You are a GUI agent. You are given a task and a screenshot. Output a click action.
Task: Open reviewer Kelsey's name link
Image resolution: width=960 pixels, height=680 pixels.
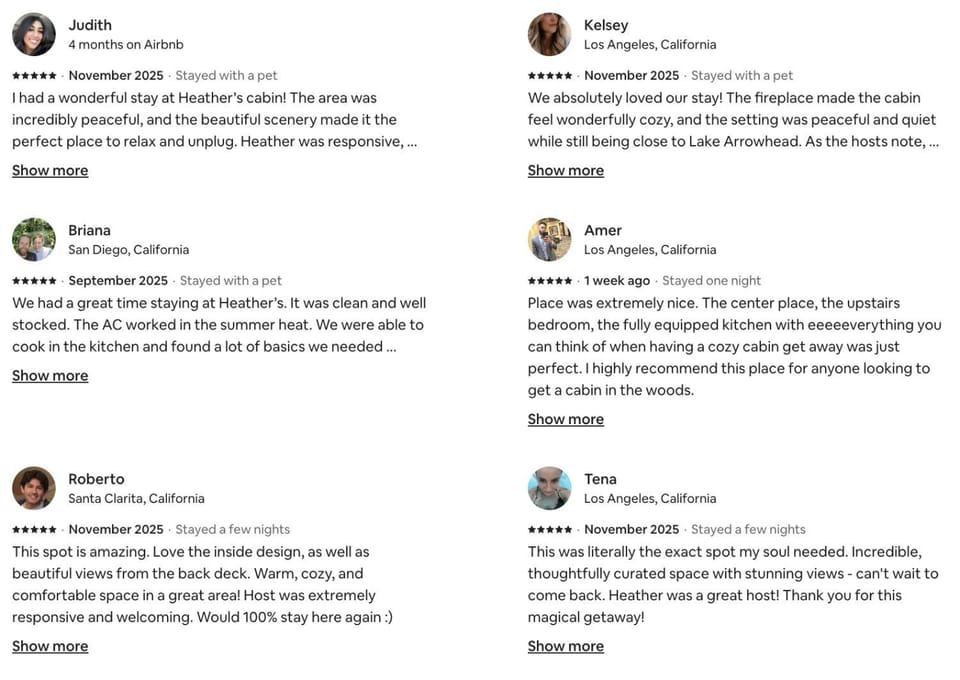(x=606, y=25)
